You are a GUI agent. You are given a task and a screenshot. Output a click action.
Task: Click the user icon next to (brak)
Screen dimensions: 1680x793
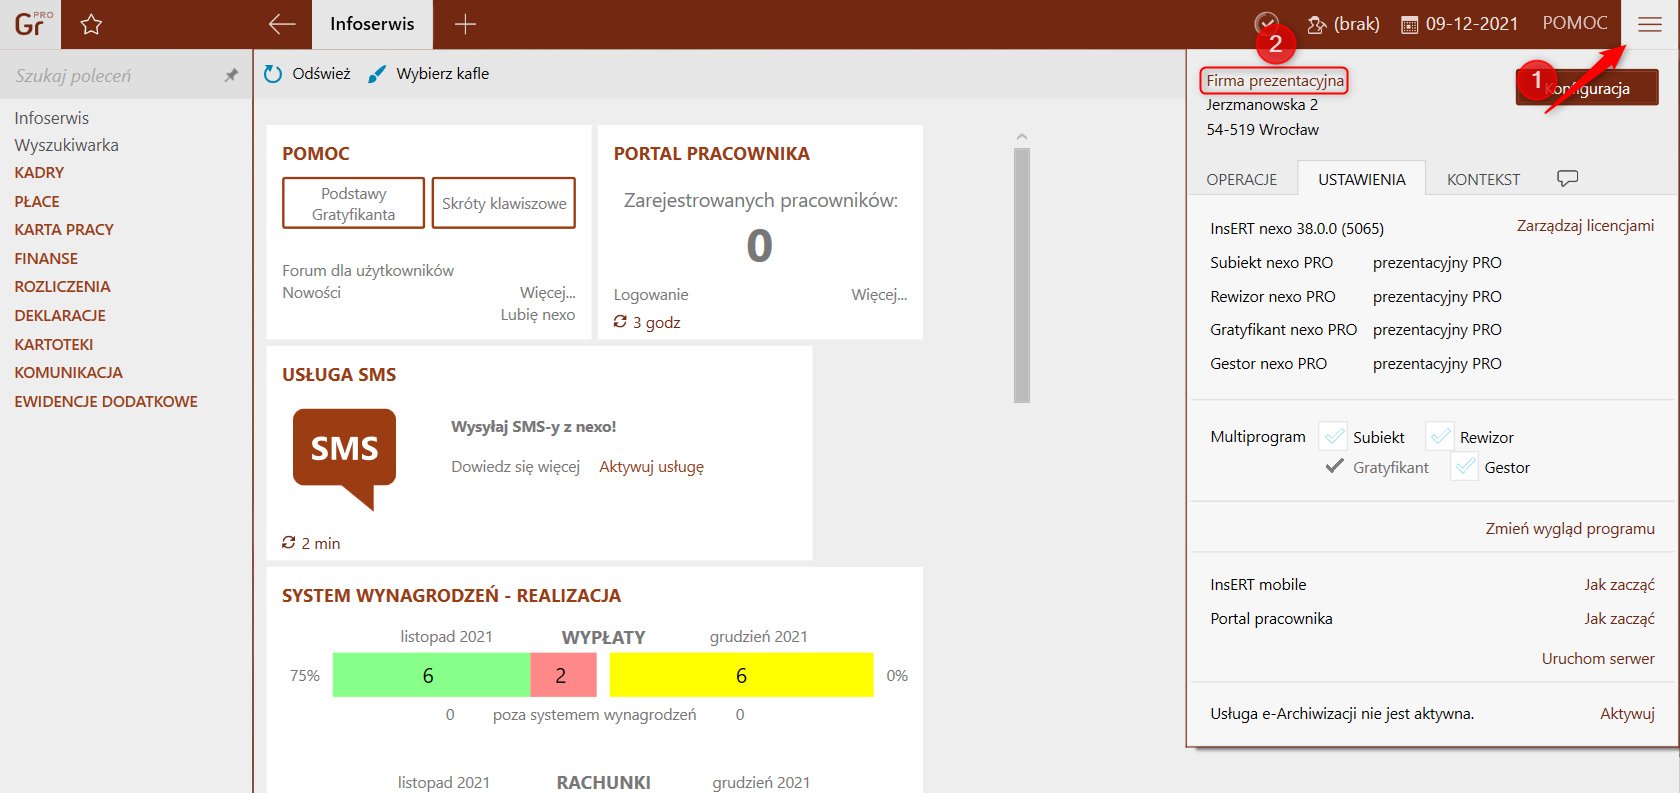coord(1316,24)
